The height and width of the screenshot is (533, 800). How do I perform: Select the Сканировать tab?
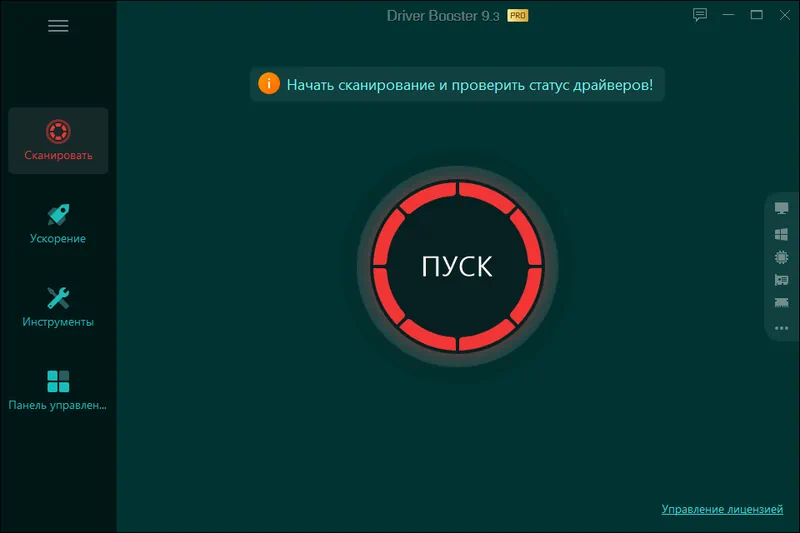click(58, 141)
